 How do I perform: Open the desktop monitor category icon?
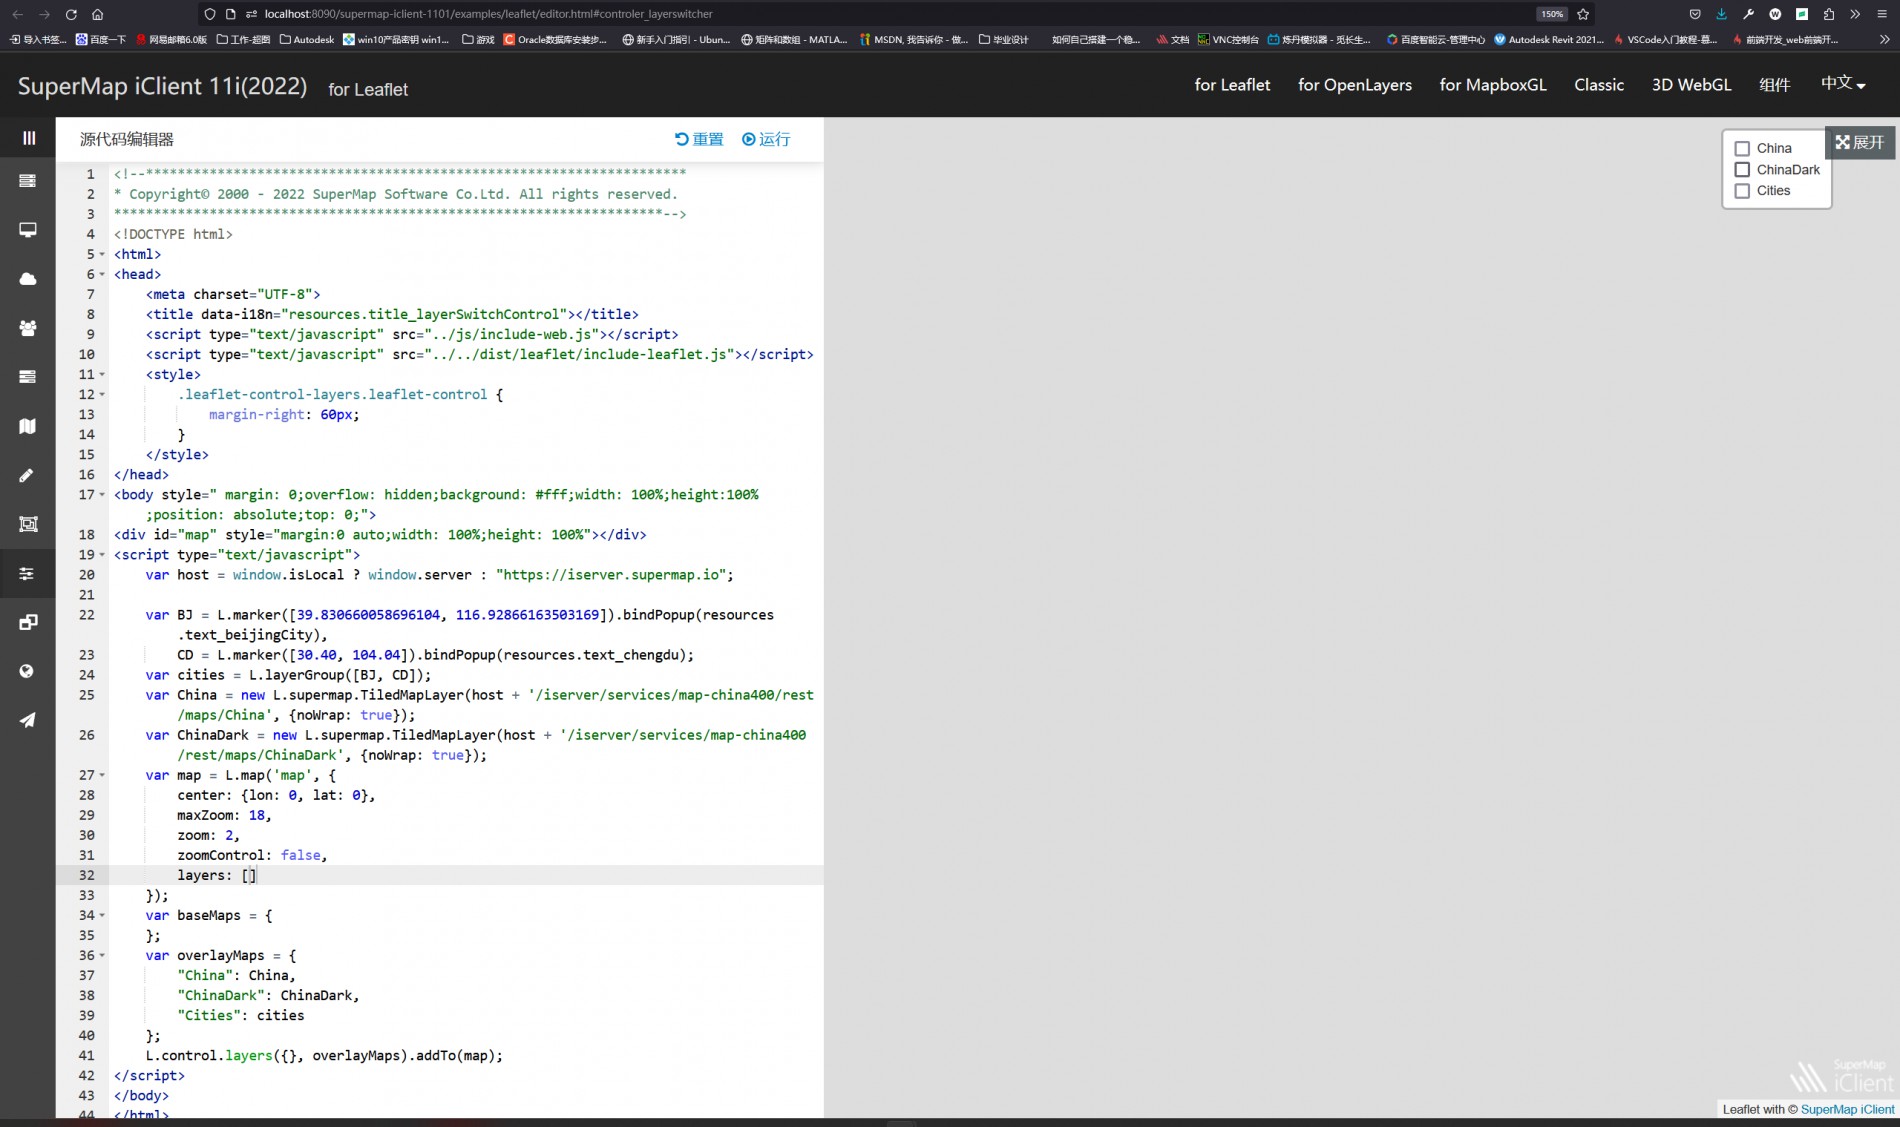(28, 230)
